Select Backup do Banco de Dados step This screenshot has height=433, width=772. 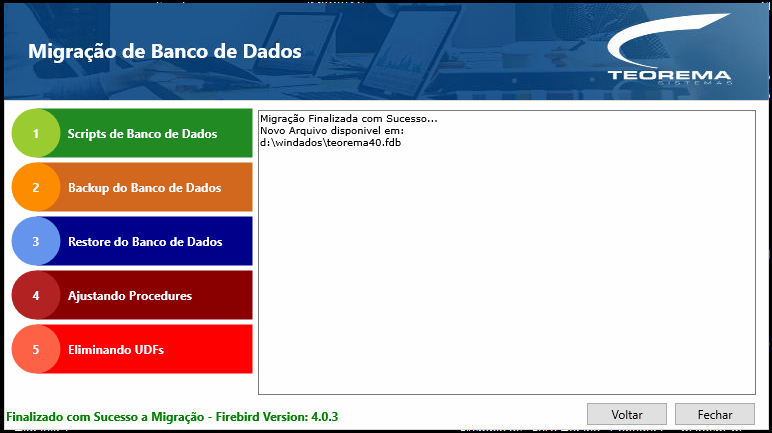click(x=145, y=188)
